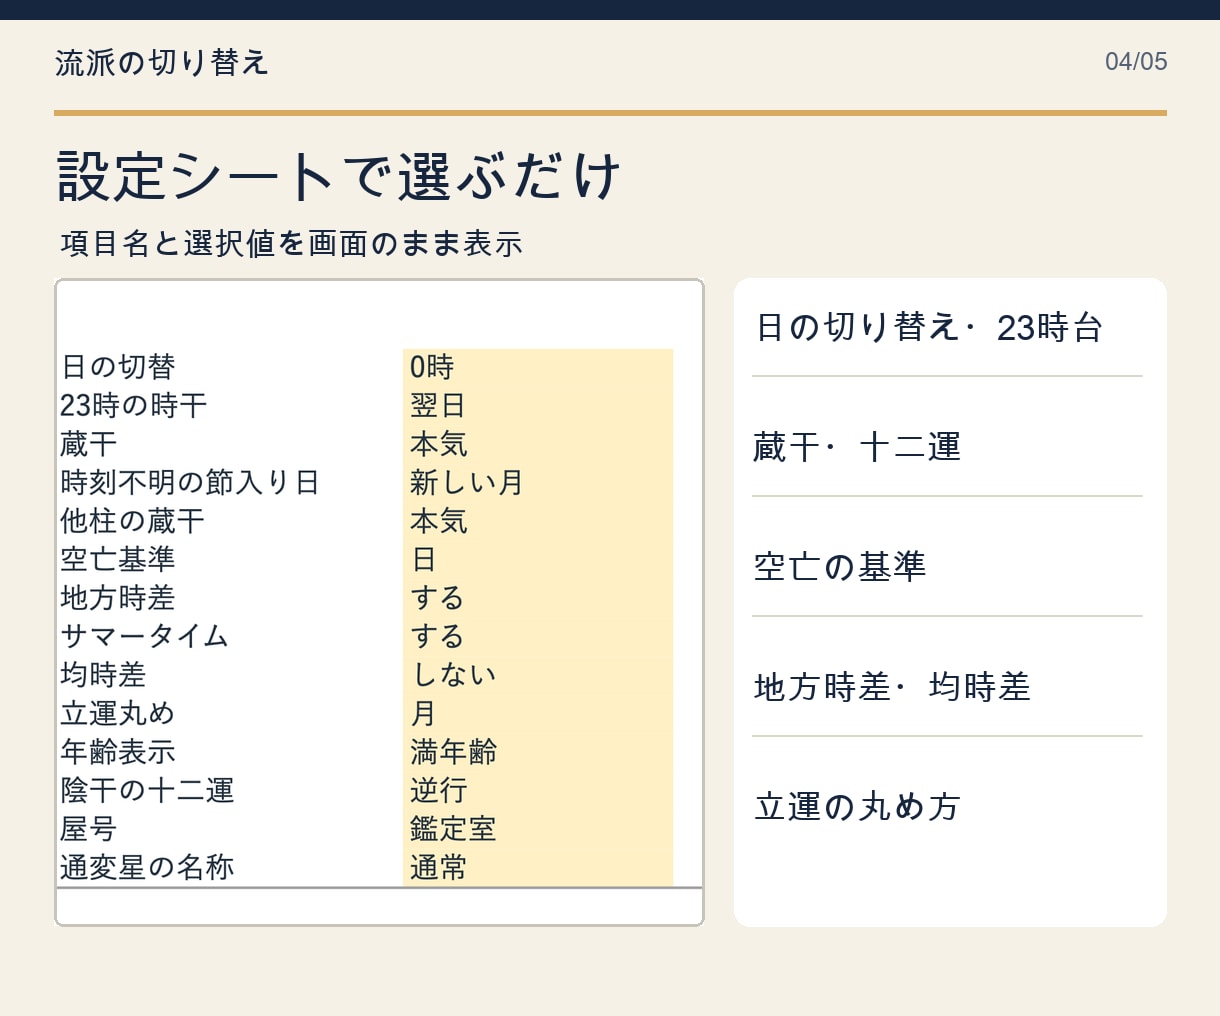Click the 流派の切り替え header text
Viewport: 1220px width, 1016px height.
(x=162, y=62)
